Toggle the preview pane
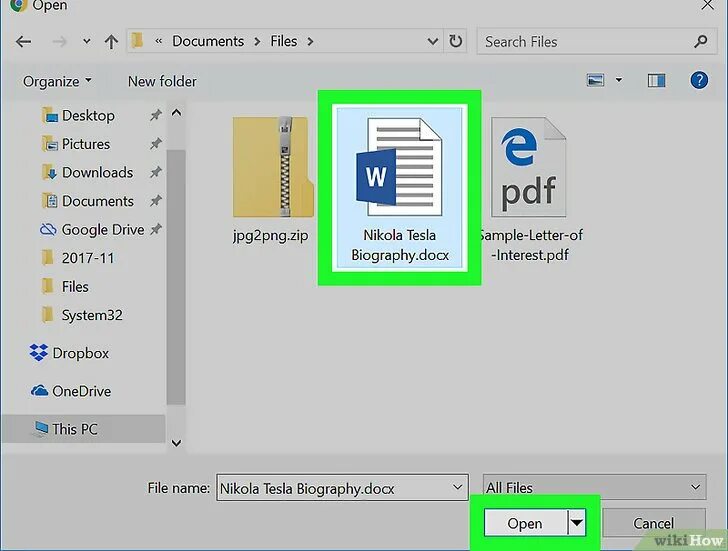The height and width of the screenshot is (551, 728). [x=656, y=81]
